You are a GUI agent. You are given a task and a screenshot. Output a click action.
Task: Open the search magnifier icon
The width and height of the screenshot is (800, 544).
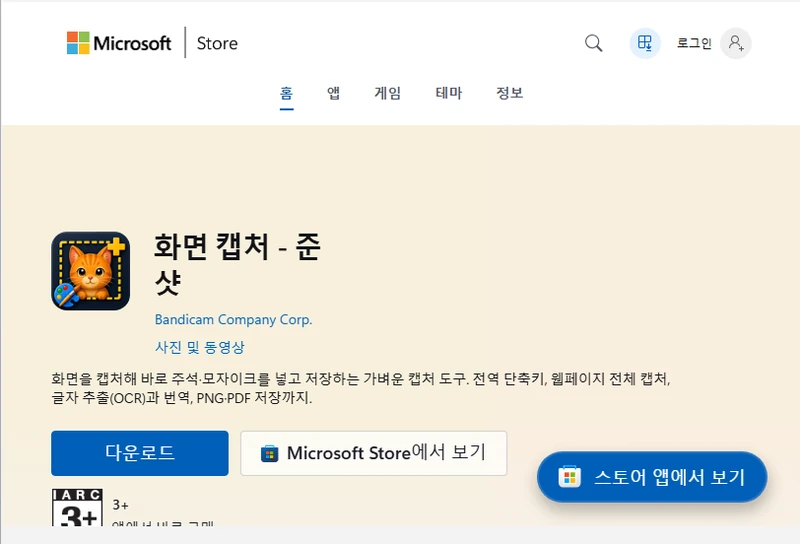click(593, 43)
